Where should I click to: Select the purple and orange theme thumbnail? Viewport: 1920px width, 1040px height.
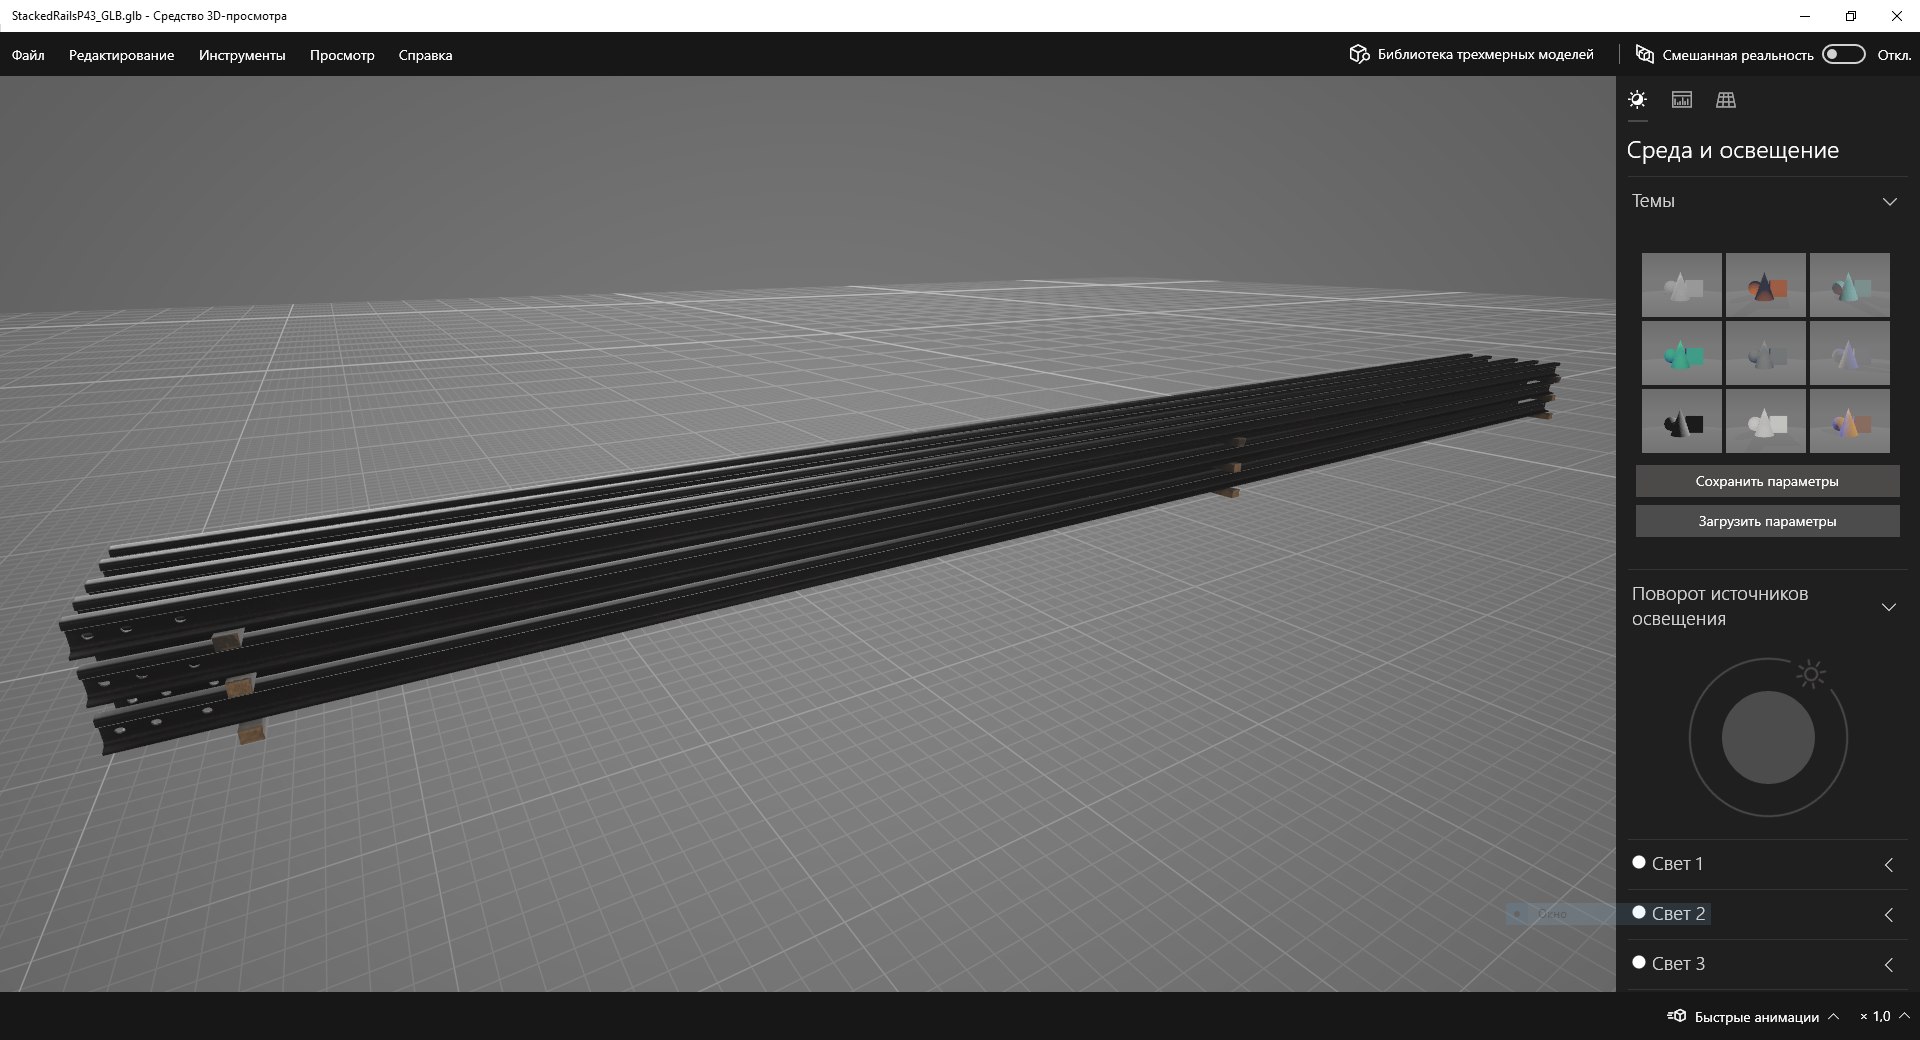(x=1850, y=421)
